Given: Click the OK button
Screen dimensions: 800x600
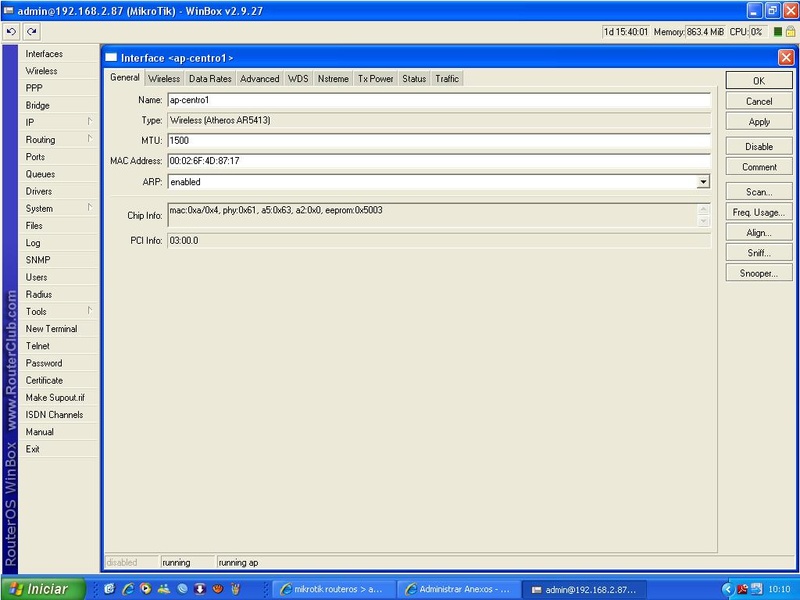Looking at the screenshot, I should point(759,81).
